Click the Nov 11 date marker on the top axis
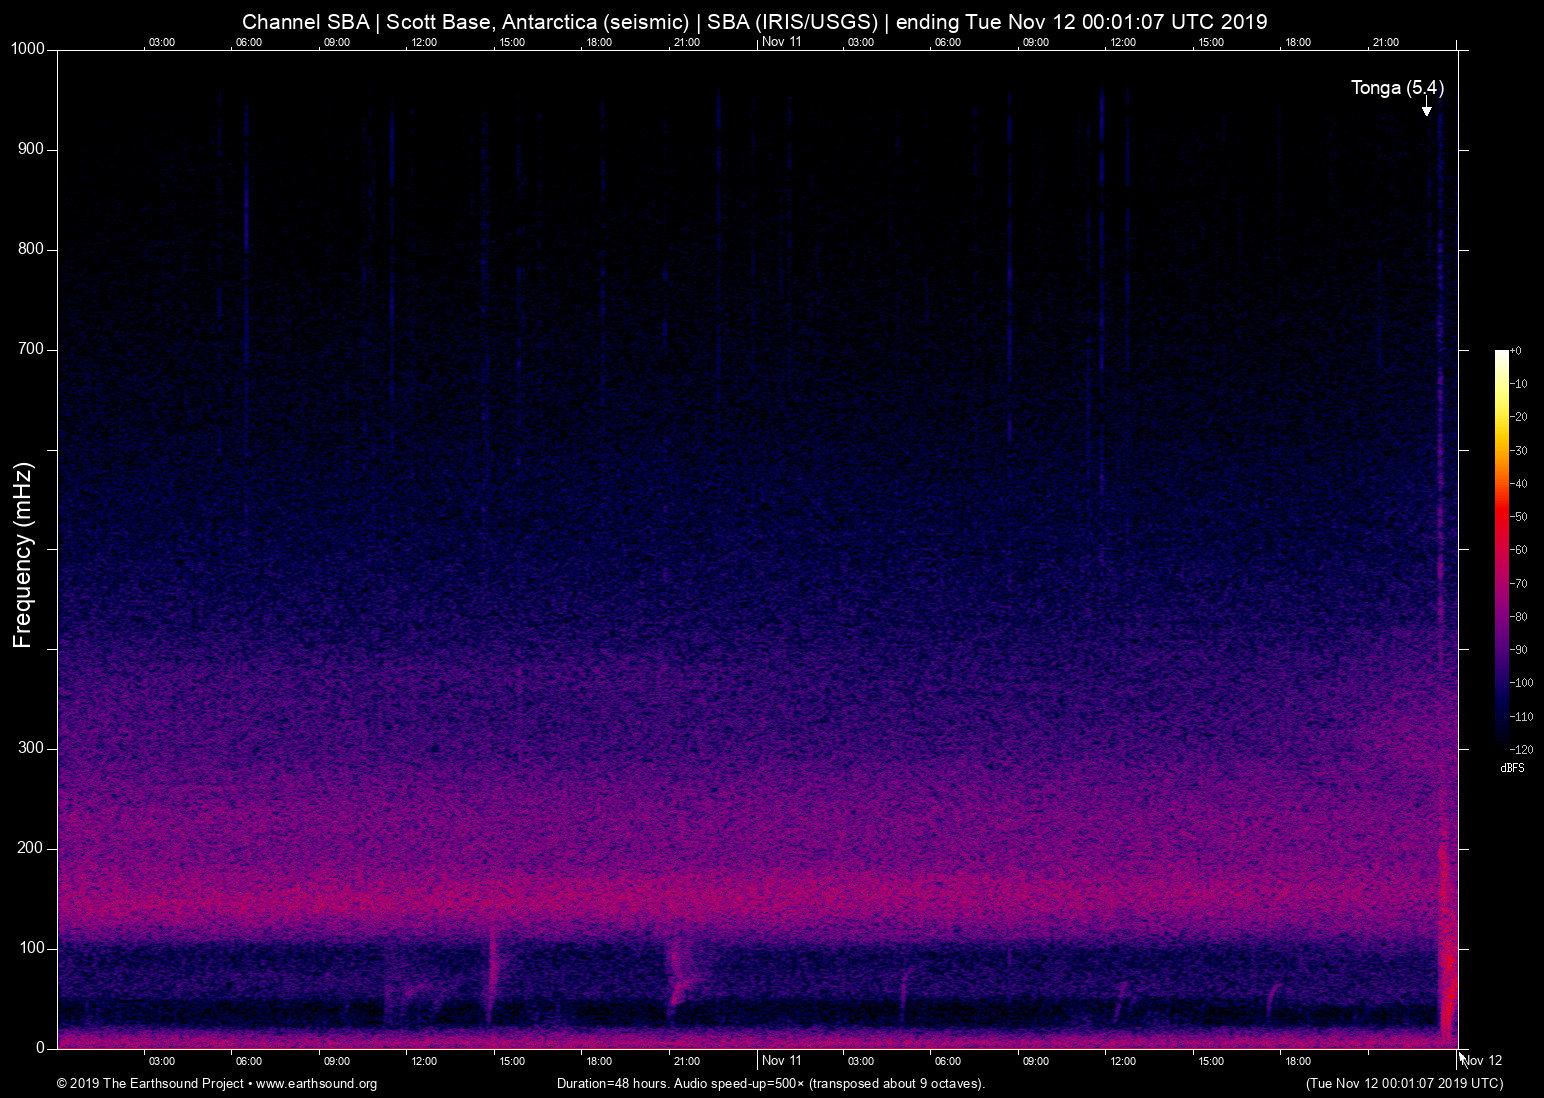The width and height of the screenshot is (1544, 1098). pyautogui.click(x=781, y=42)
